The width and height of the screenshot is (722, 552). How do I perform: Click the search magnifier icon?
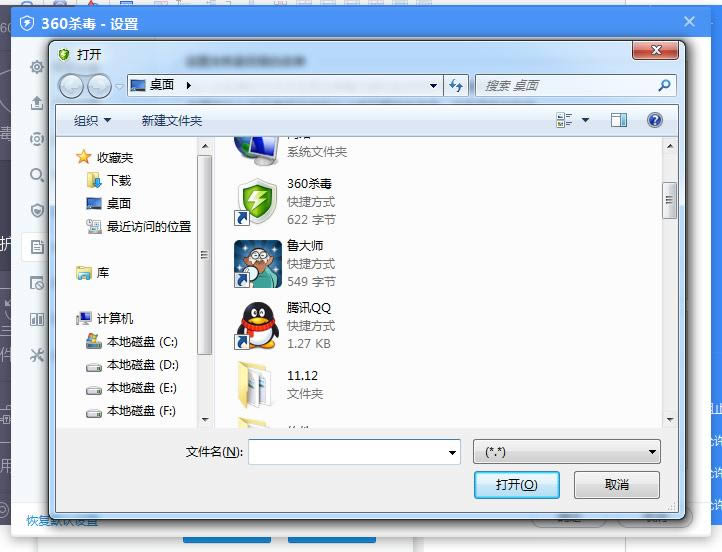[x=664, y=86]
